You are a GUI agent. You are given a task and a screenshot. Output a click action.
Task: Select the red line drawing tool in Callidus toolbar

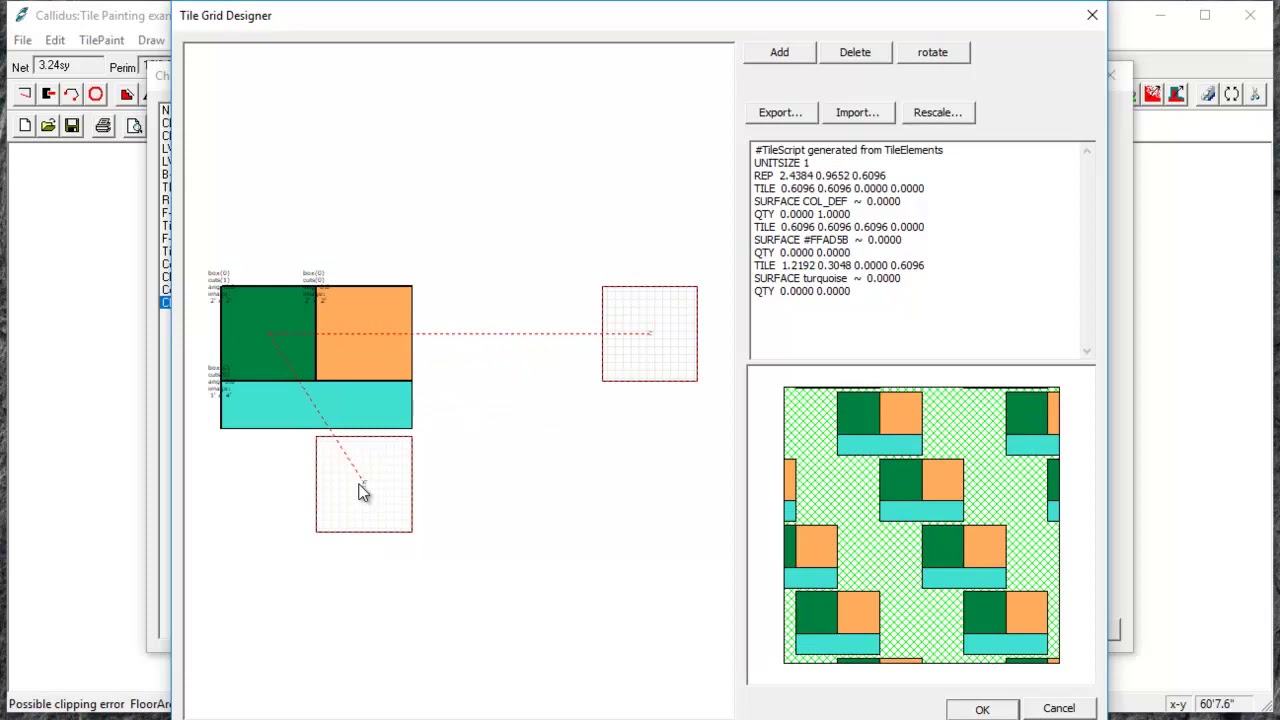click(x=24, y=94)
